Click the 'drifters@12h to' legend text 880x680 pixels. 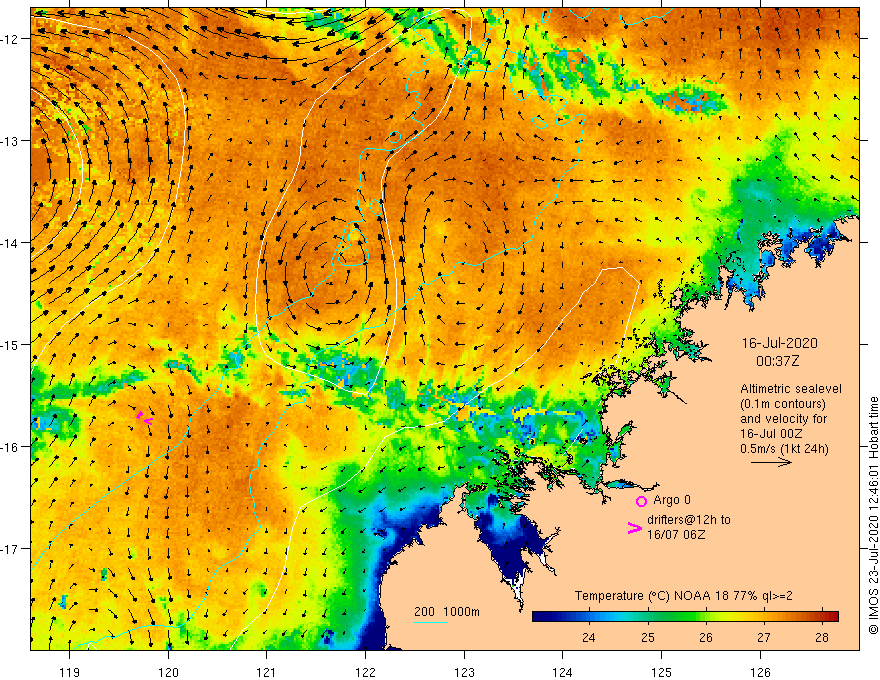[x=689, y=520]
